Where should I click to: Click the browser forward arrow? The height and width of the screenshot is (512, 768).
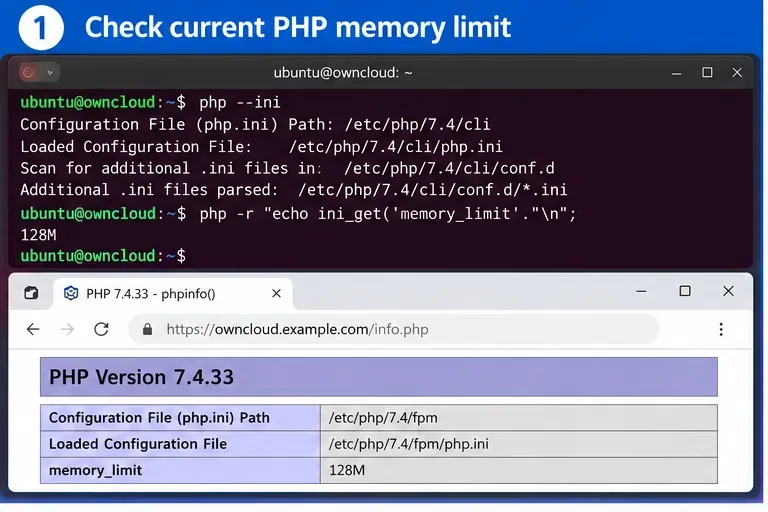coord(68,329)
